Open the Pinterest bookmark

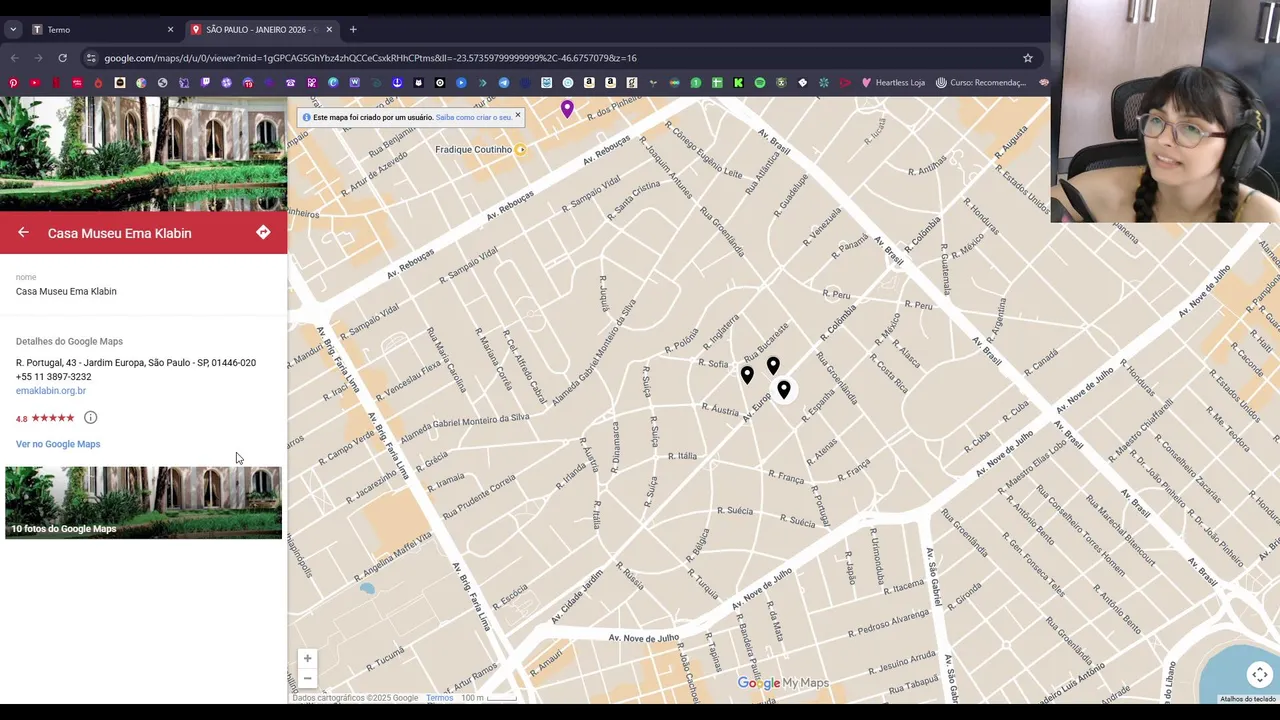pyautogui.click(x=13, y=83)
